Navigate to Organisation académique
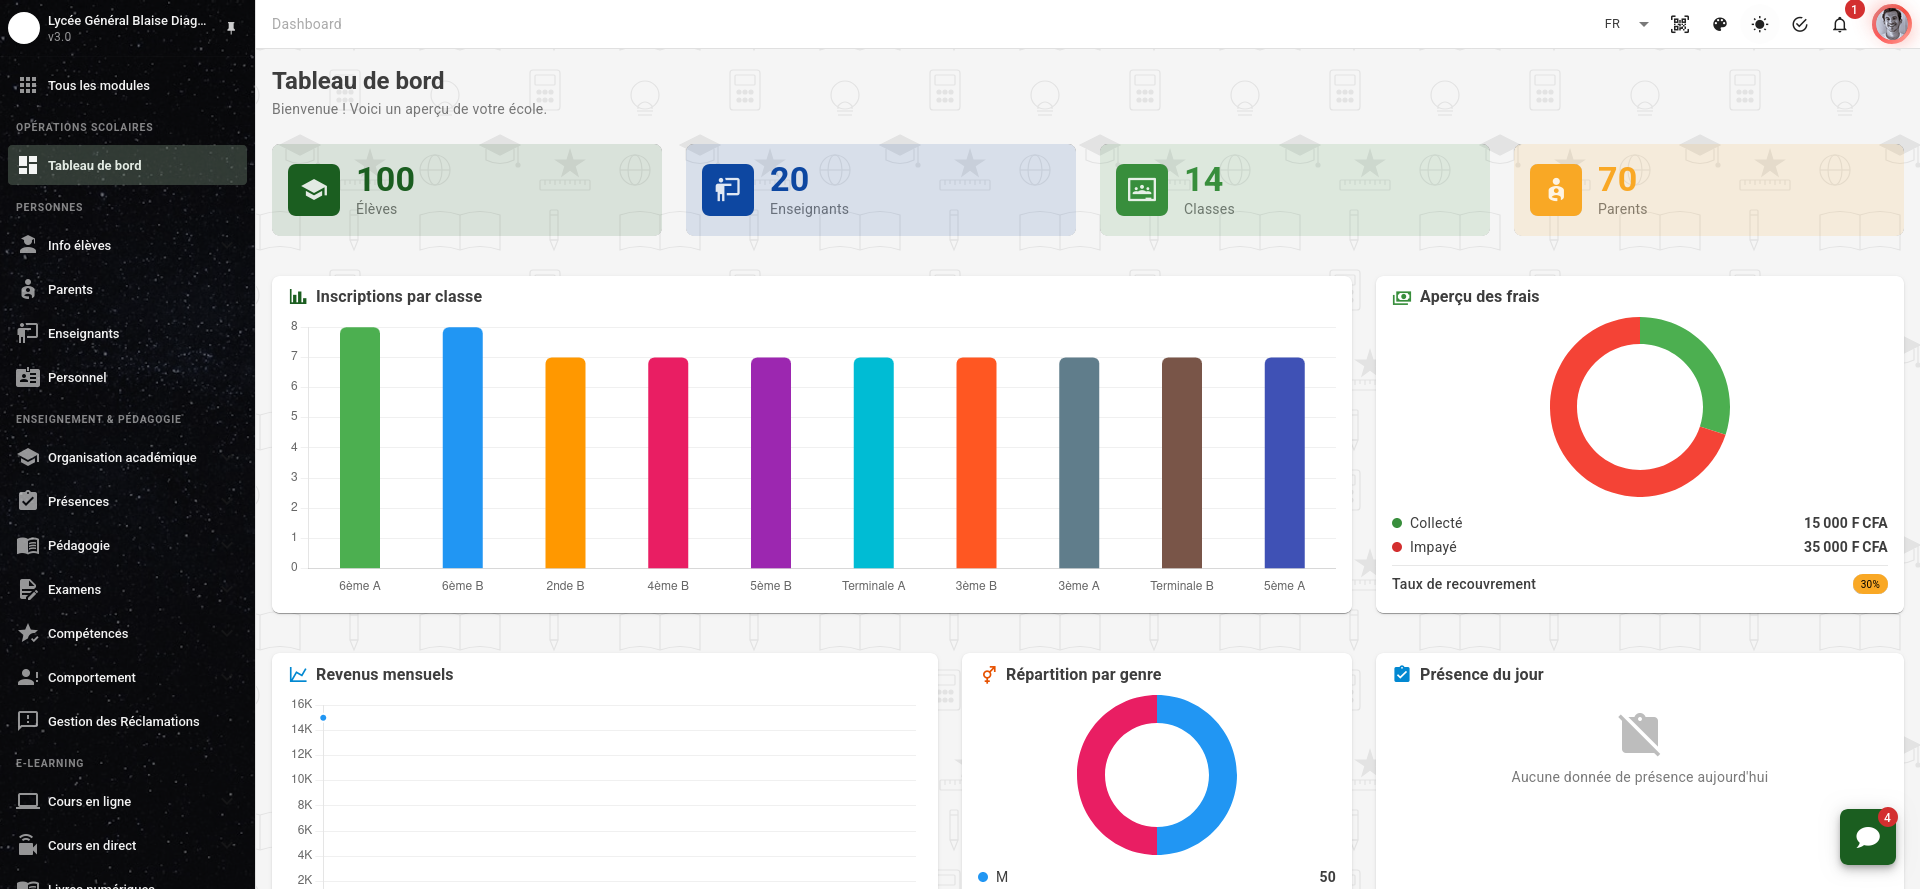 [127, 457]
